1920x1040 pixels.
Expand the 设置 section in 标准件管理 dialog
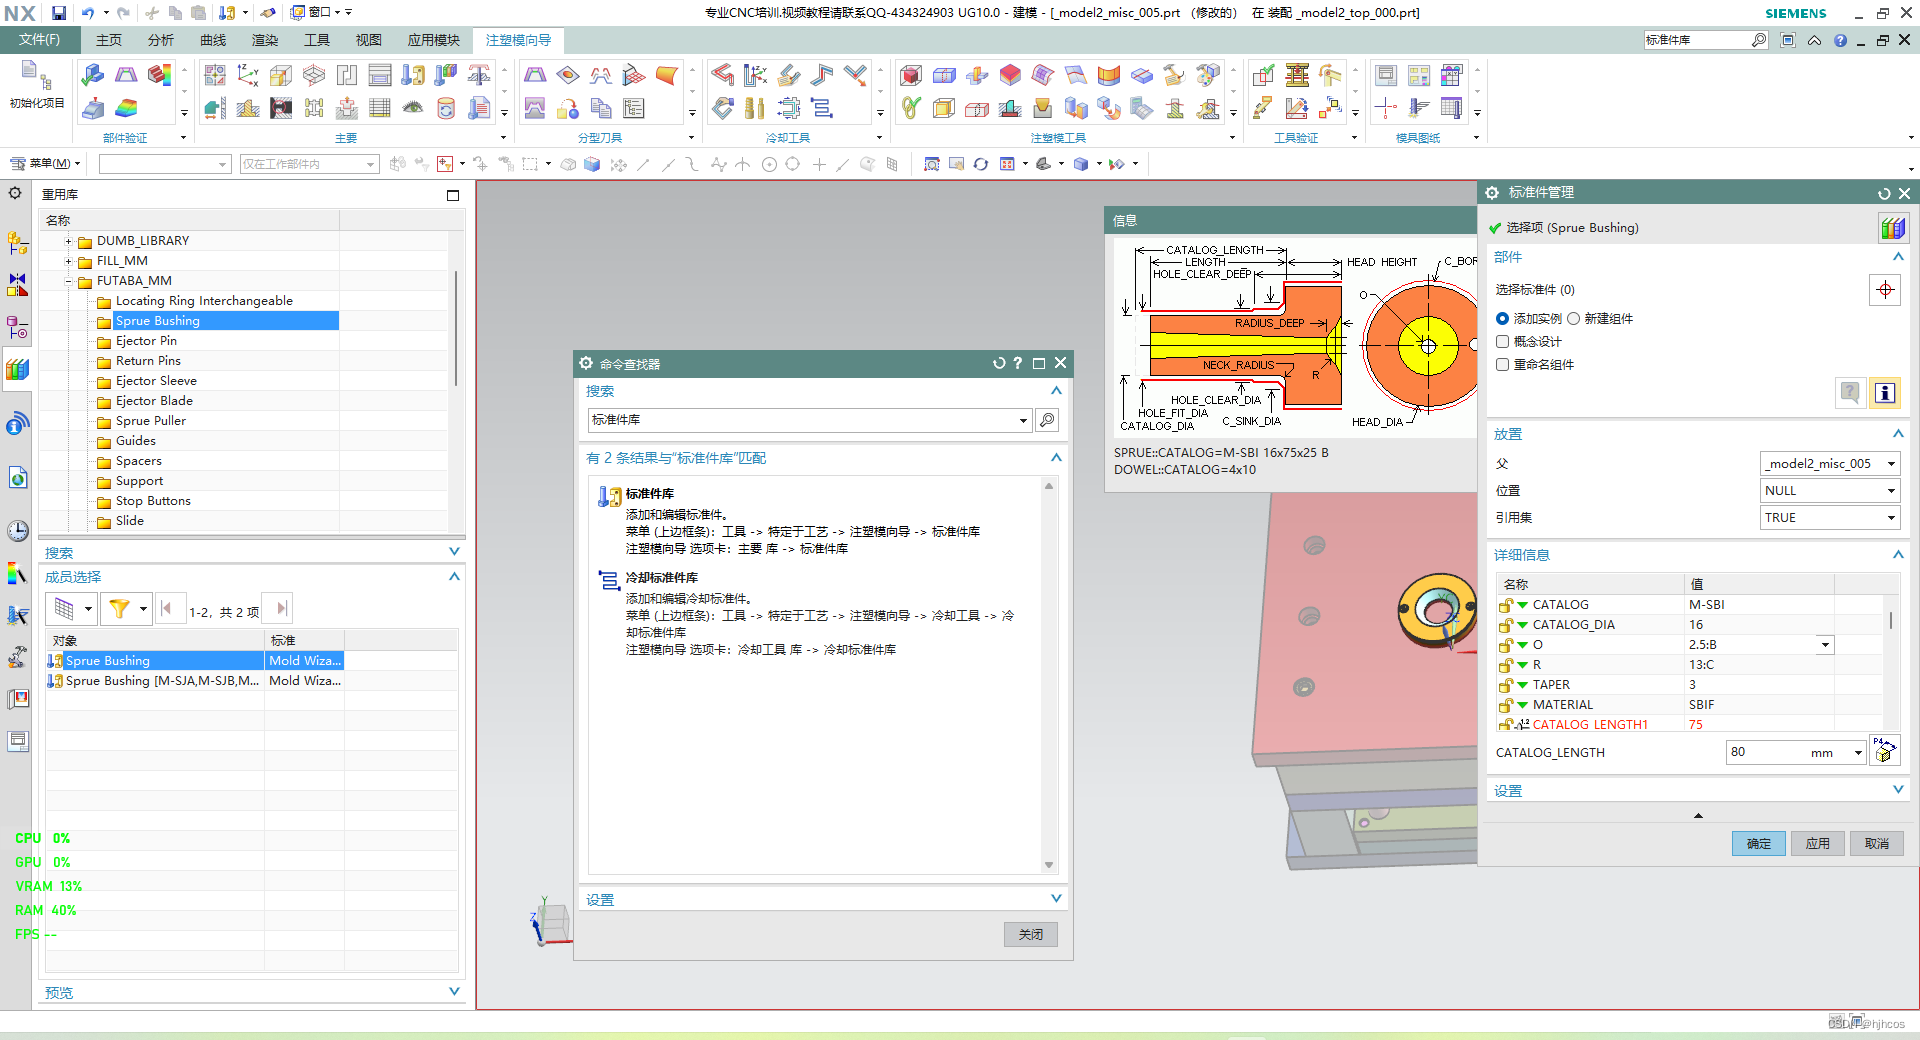(1898, 790)
